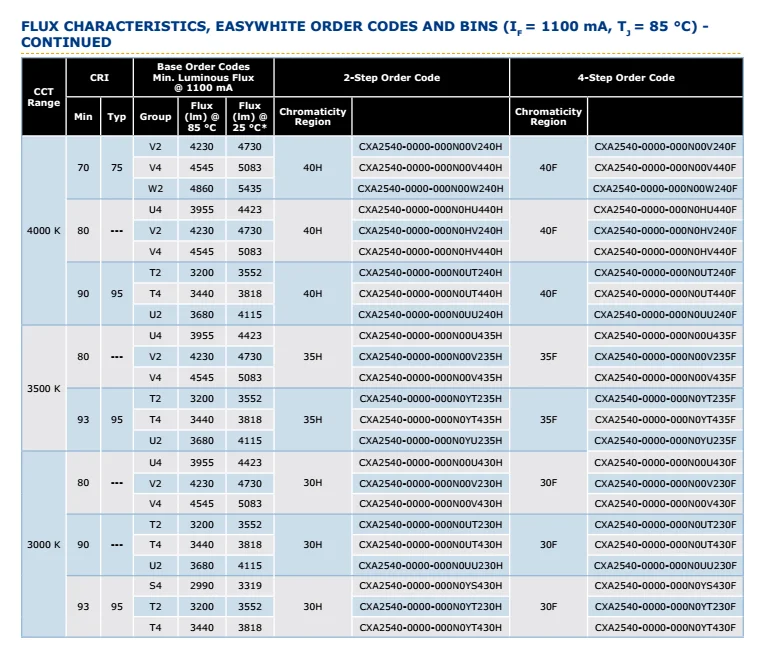The image size is (762, 655).
Task: Select flux value 2990
Action: coord(202,586)
